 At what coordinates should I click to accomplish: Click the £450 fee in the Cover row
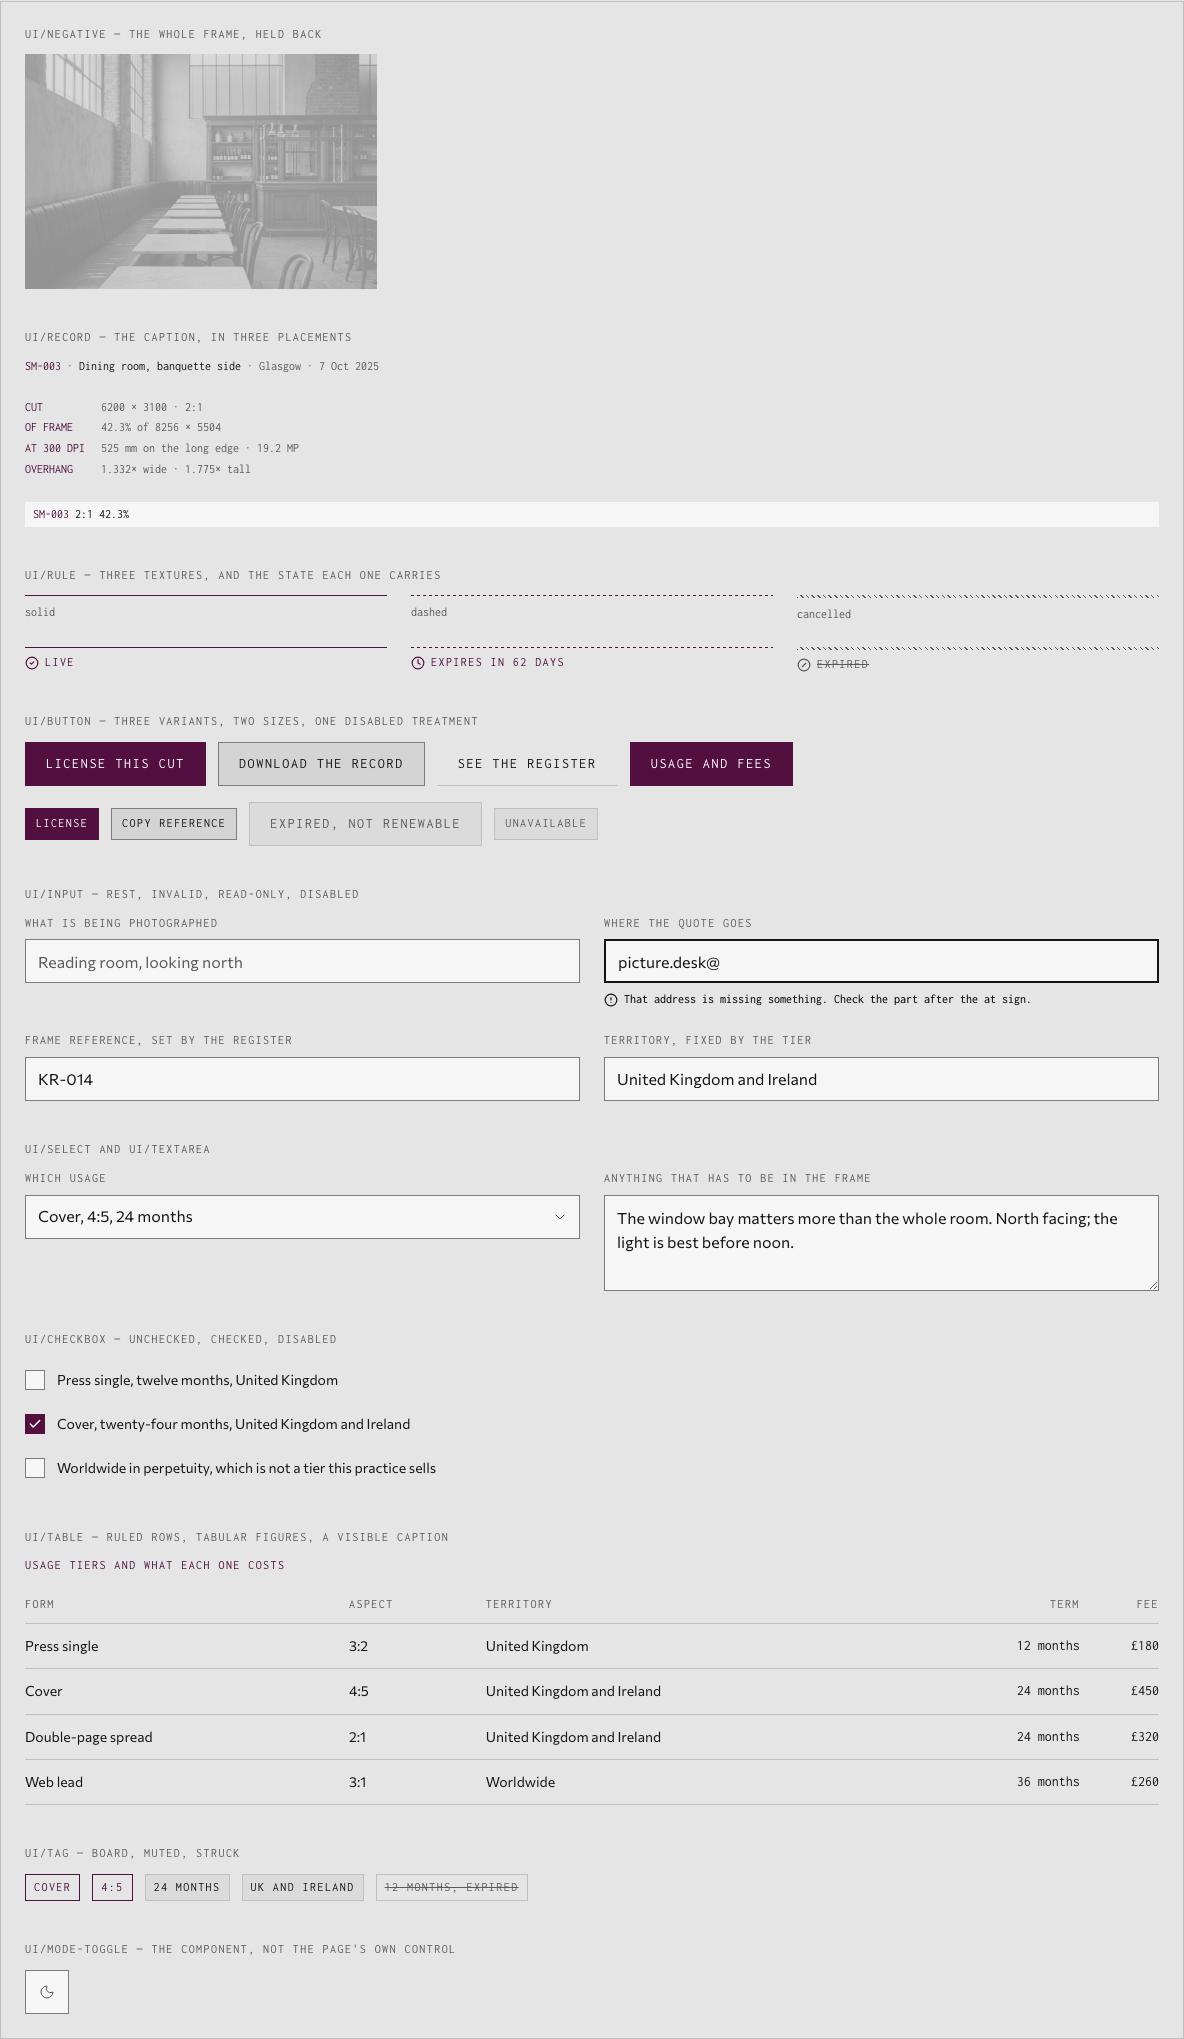1145,1691
